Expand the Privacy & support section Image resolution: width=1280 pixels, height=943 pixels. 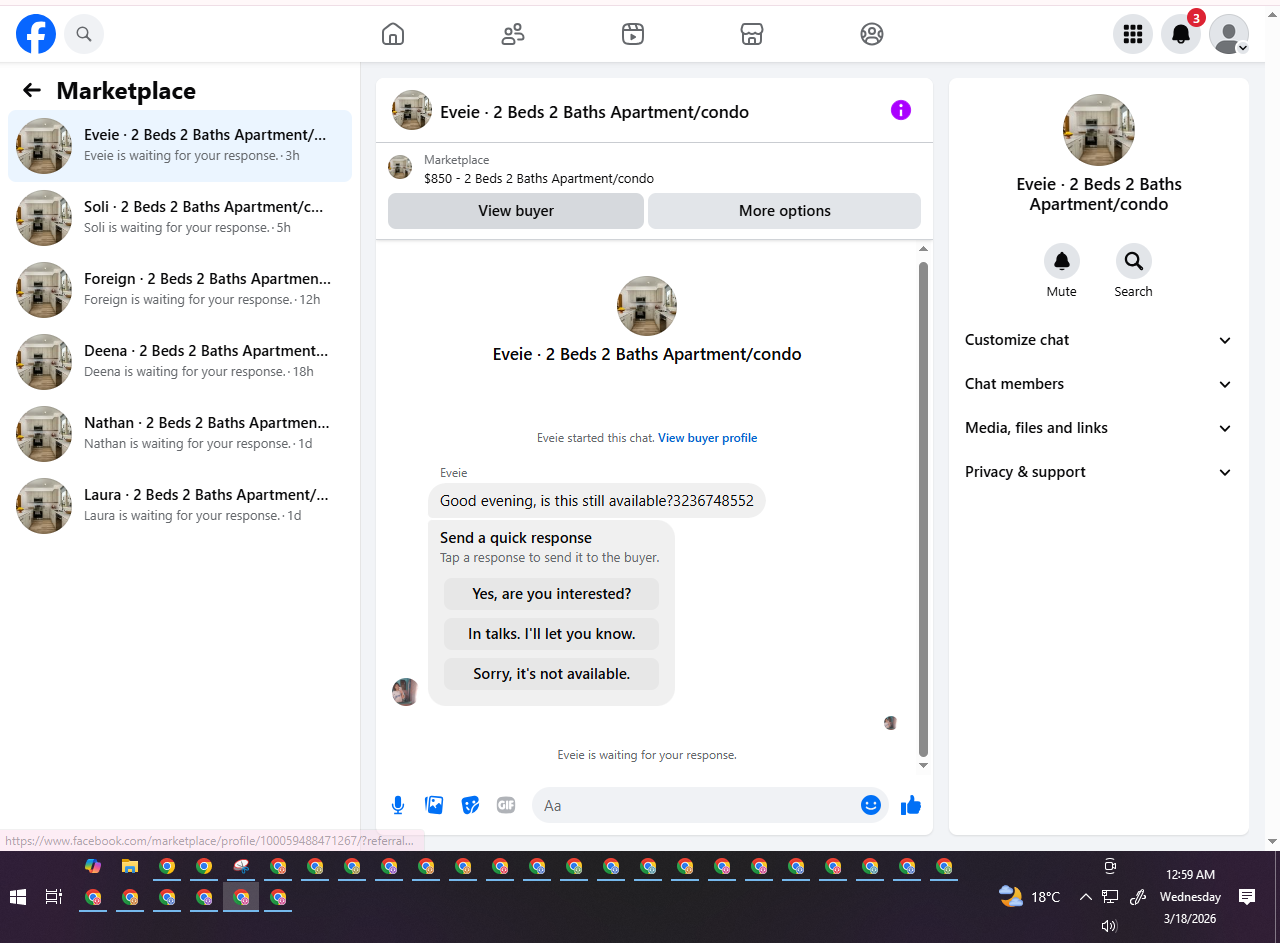click(1099, 472)
